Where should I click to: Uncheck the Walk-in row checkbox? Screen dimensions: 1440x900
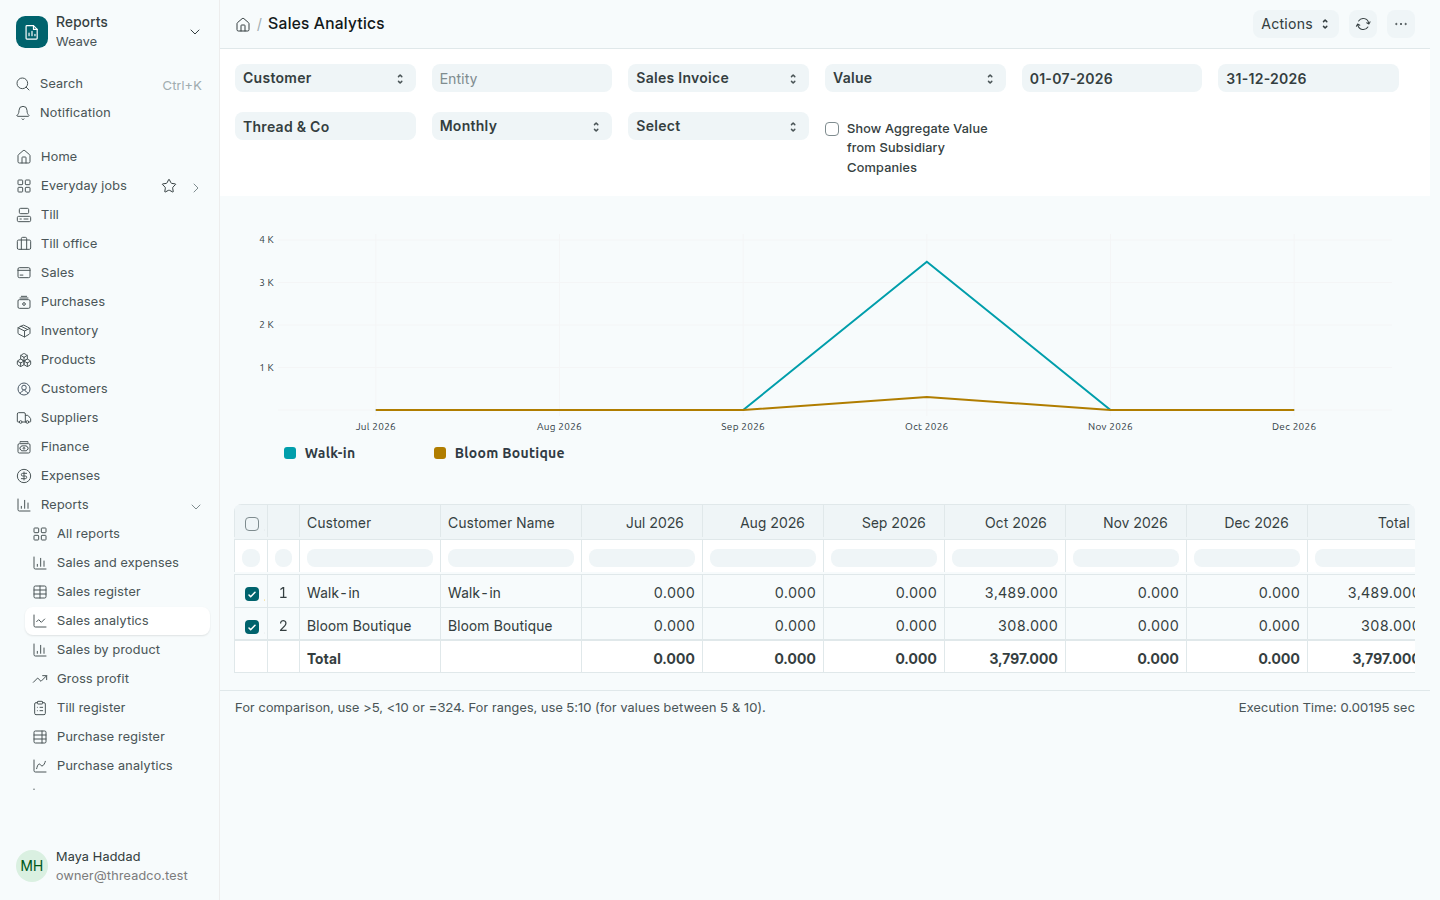[252, 594]
